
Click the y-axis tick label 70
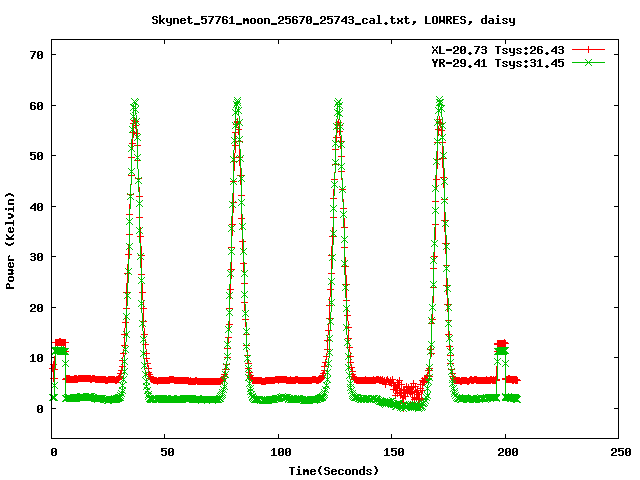(x=36, y=55)
